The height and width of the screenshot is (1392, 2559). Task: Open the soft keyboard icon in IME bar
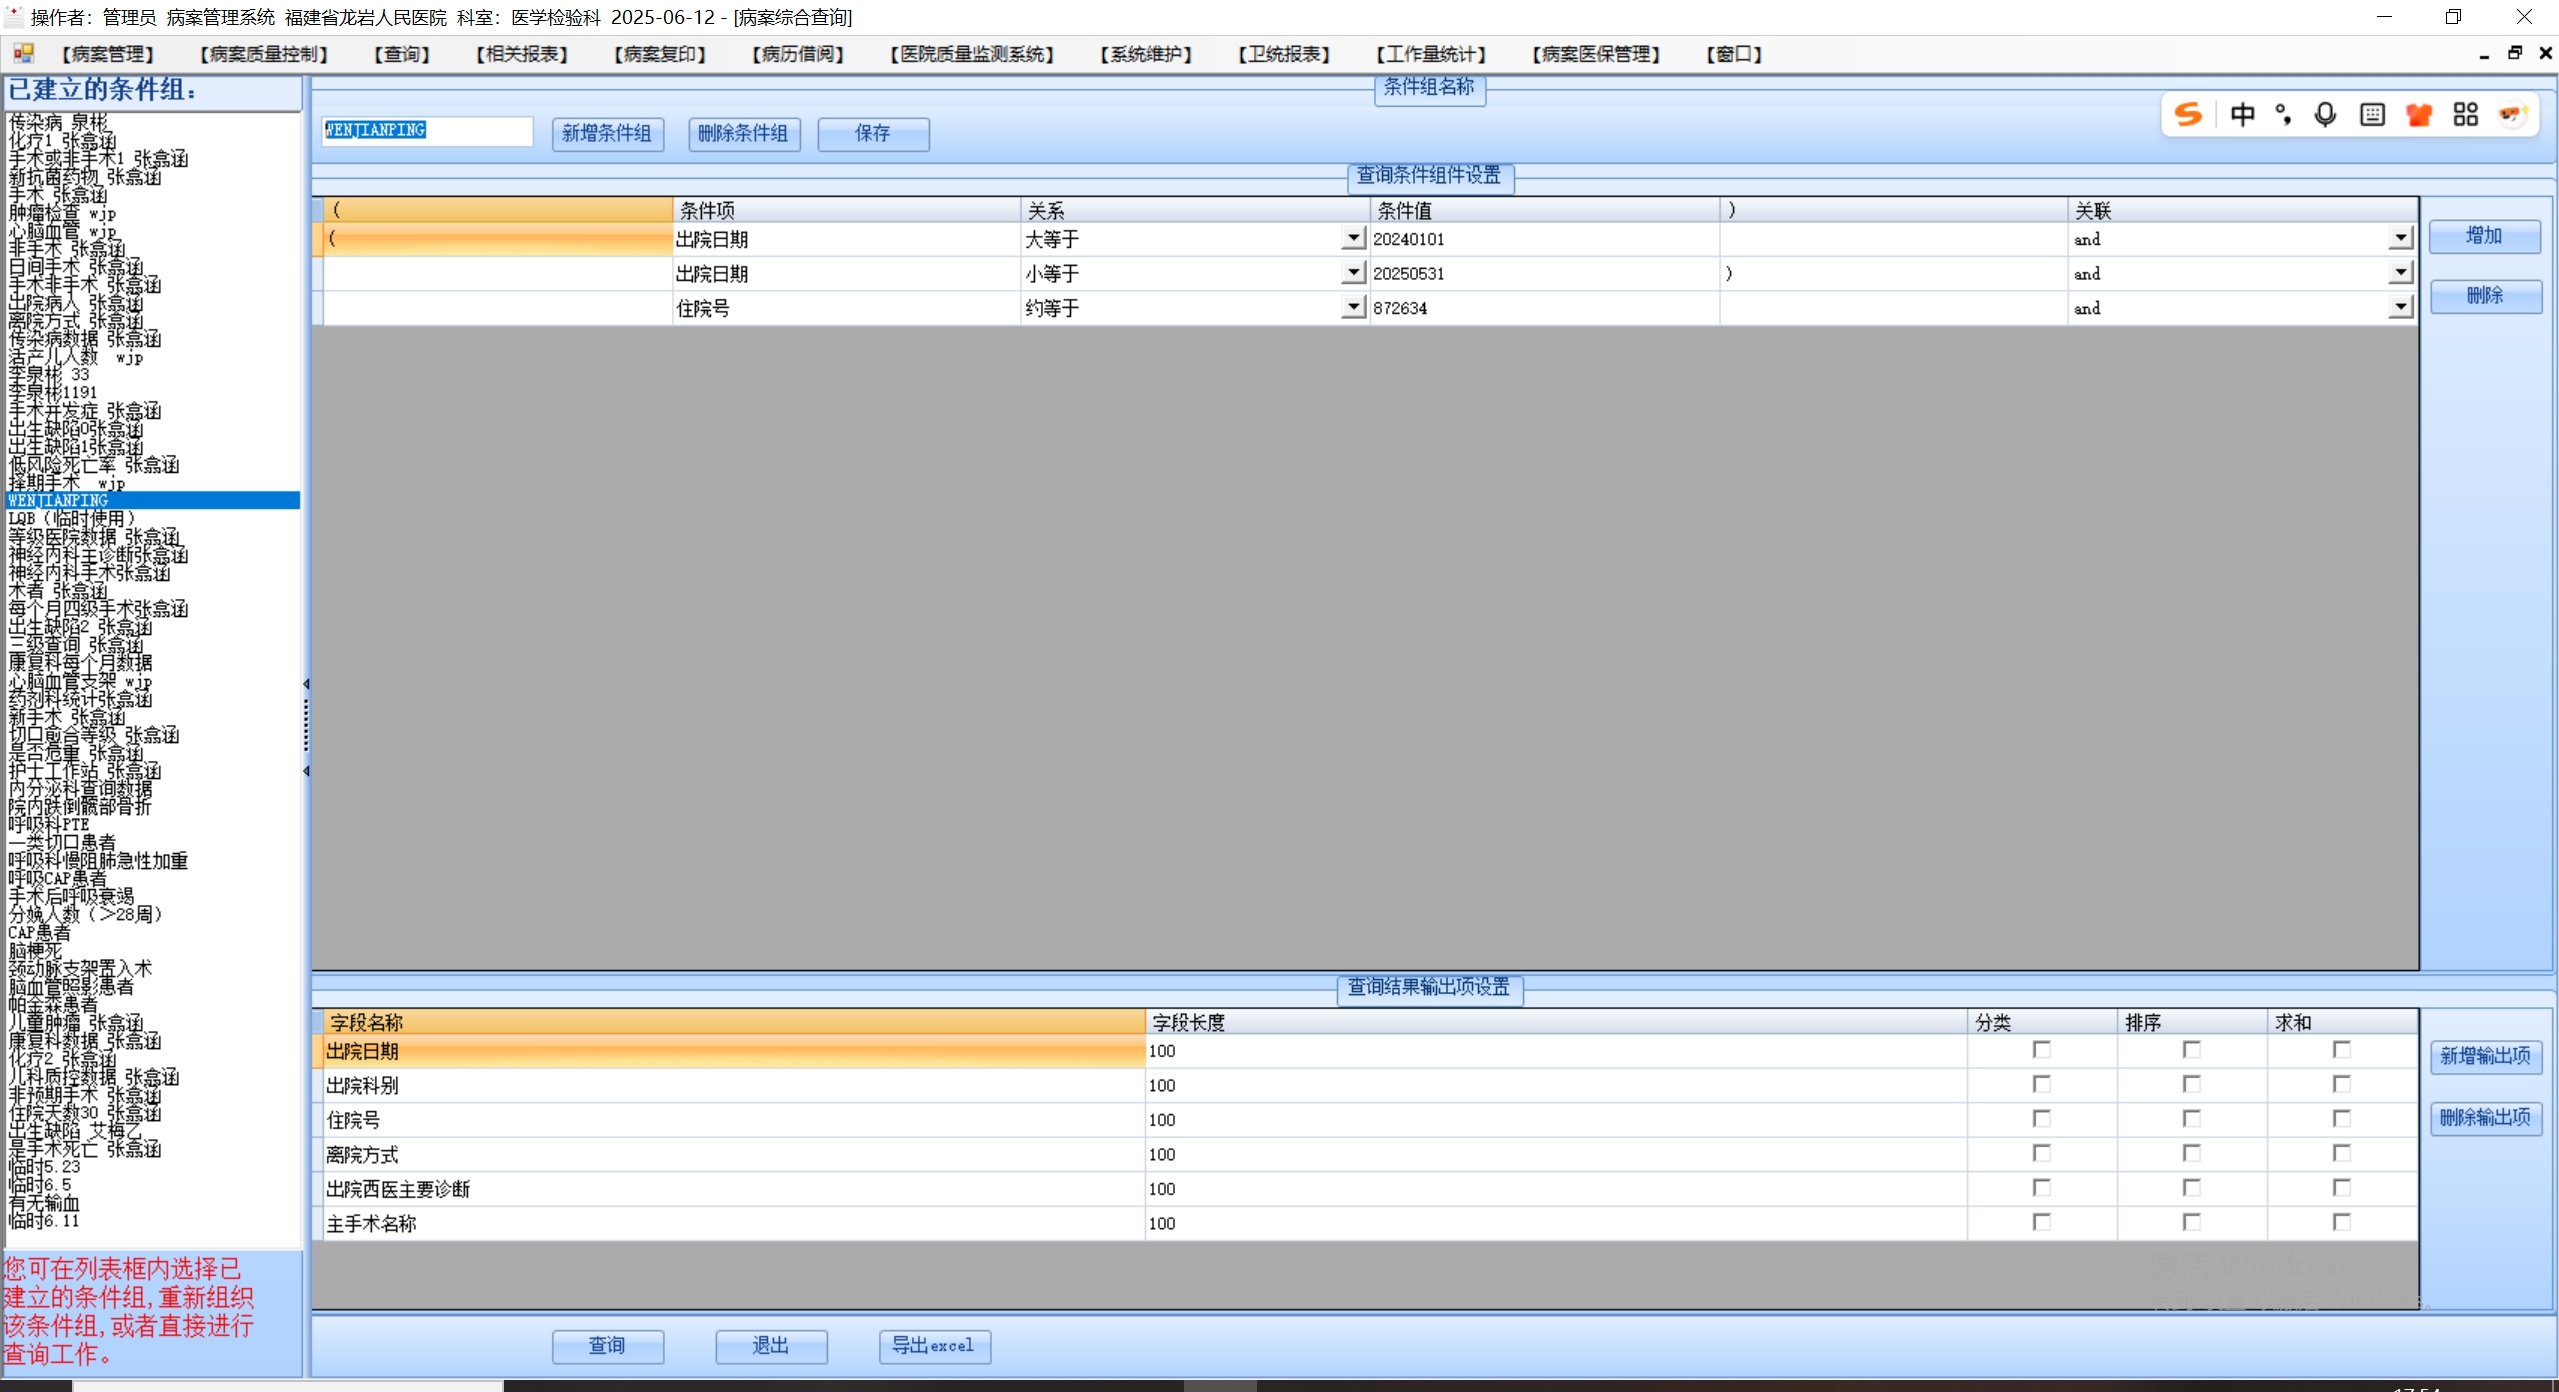point(2371,115)
